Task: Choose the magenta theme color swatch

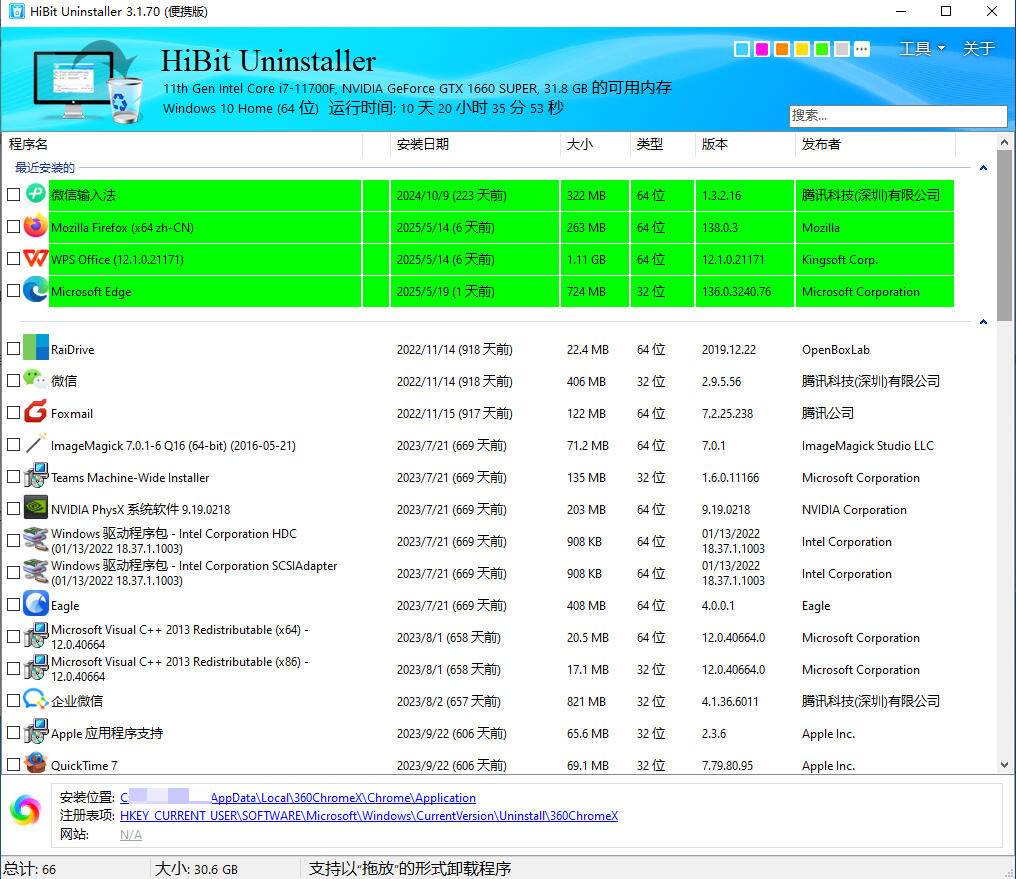Action: (762, 49)
